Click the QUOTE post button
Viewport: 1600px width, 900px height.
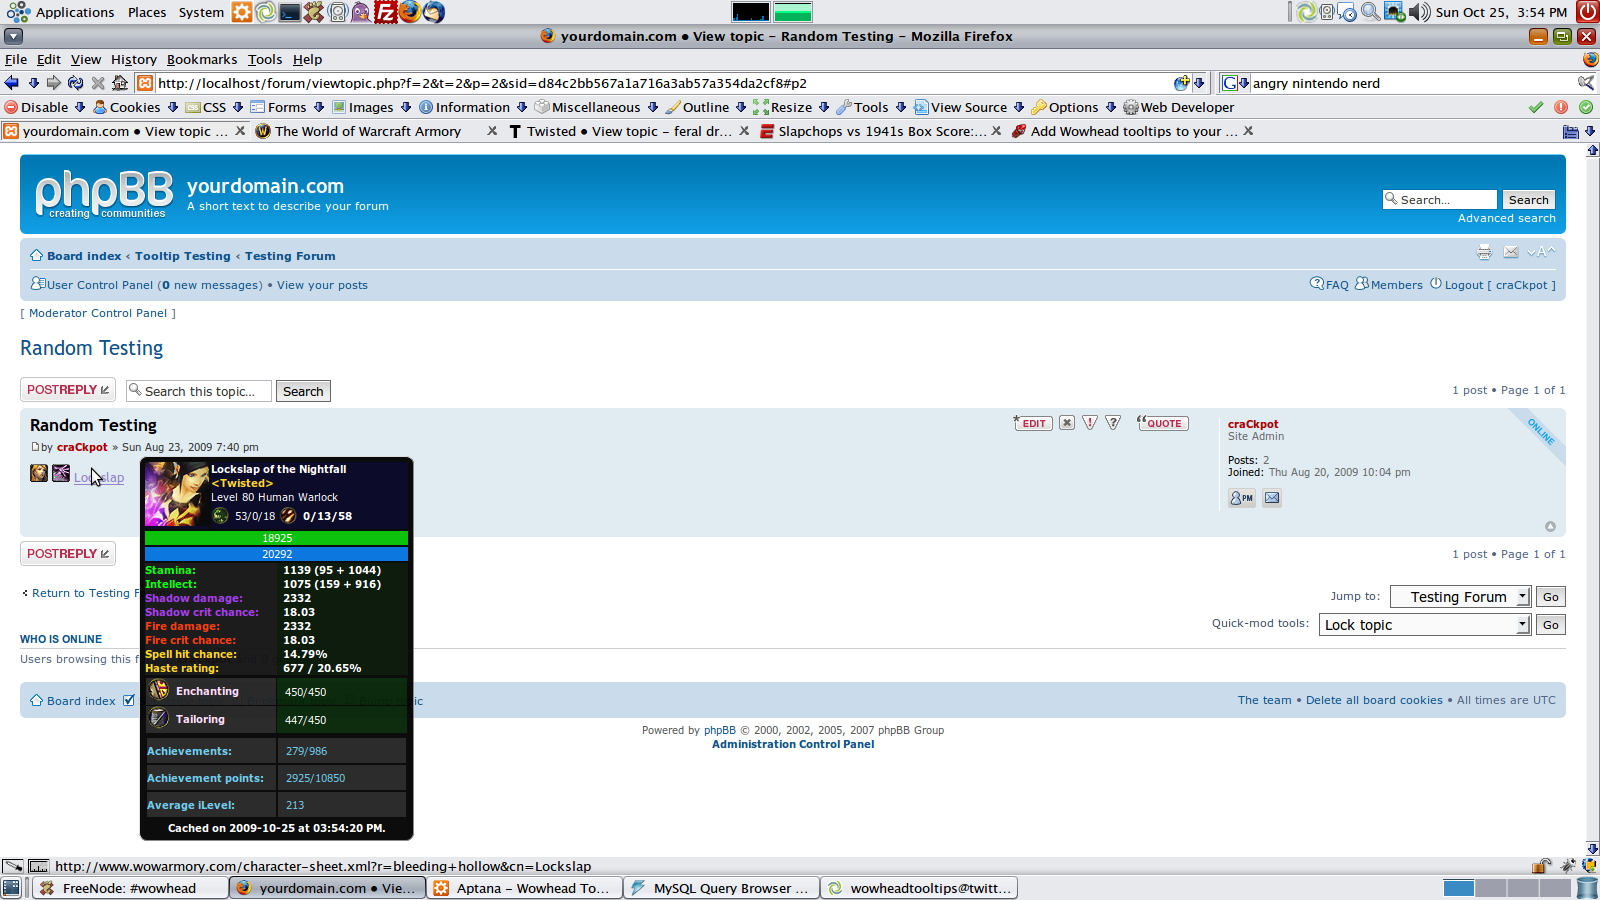pos(1163,423)
